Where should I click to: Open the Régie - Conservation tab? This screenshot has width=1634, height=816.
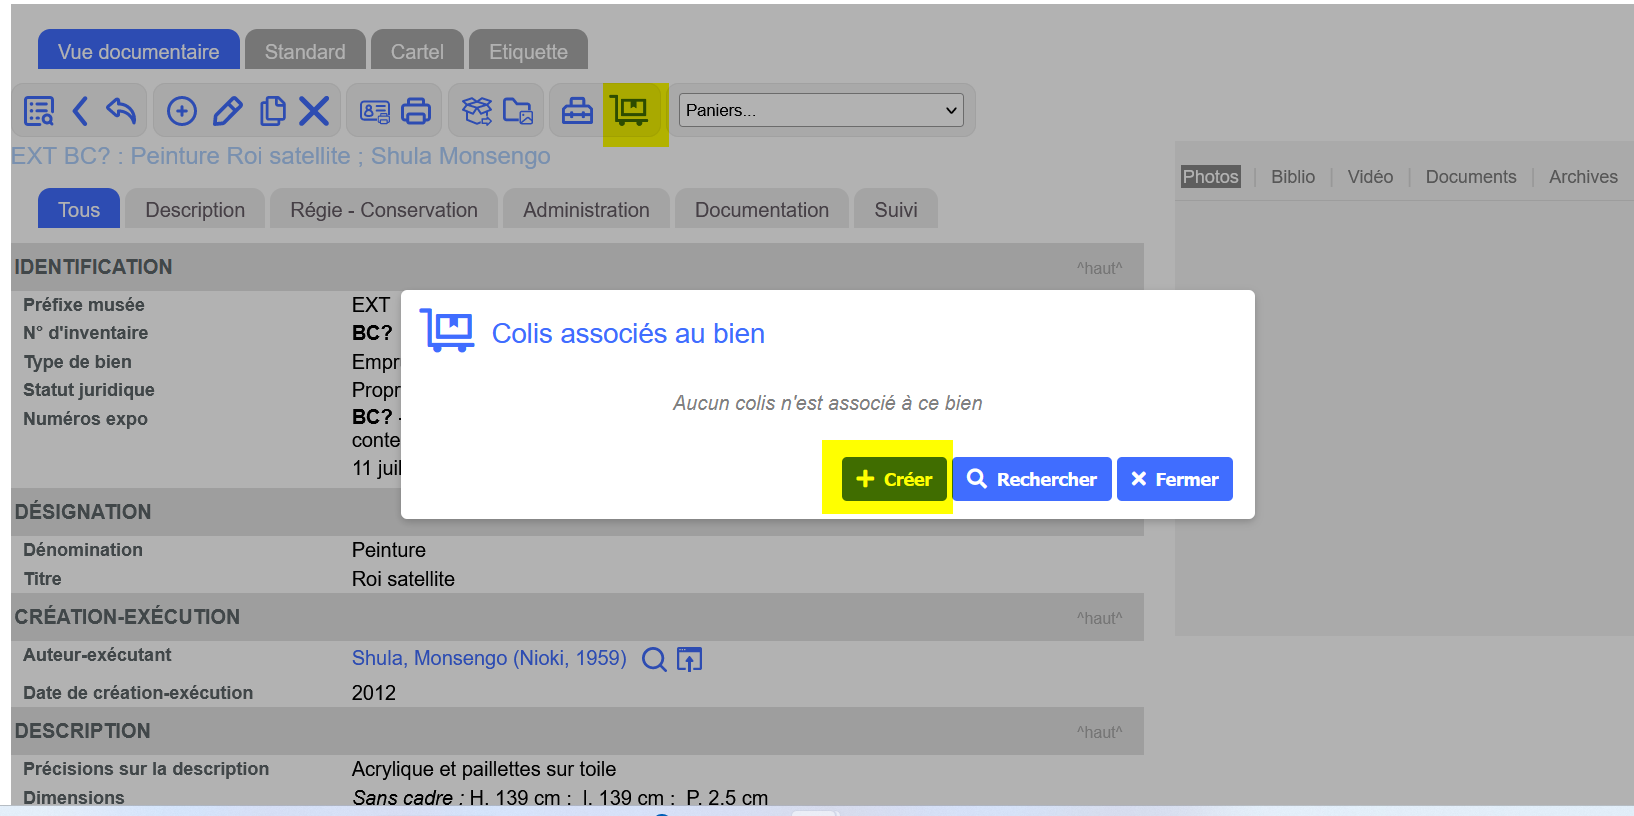point(384,210)
